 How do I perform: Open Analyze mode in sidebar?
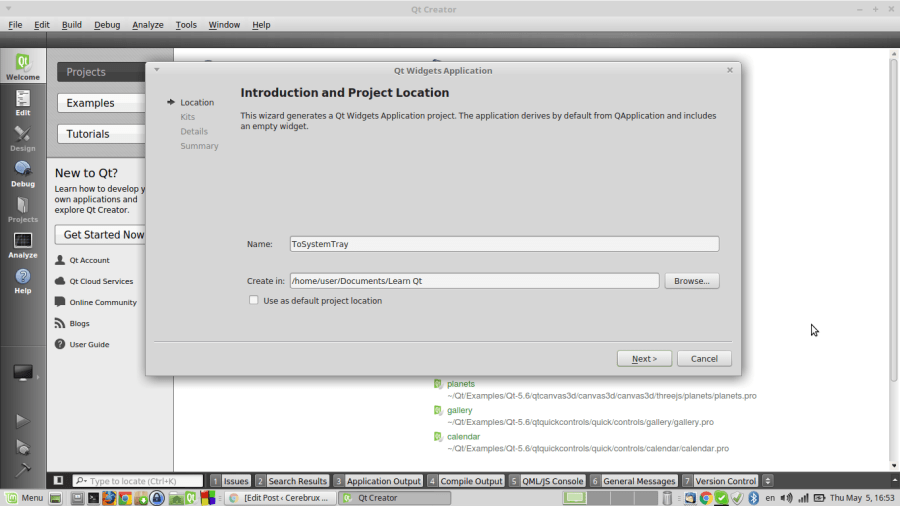(x=23, y=245)
